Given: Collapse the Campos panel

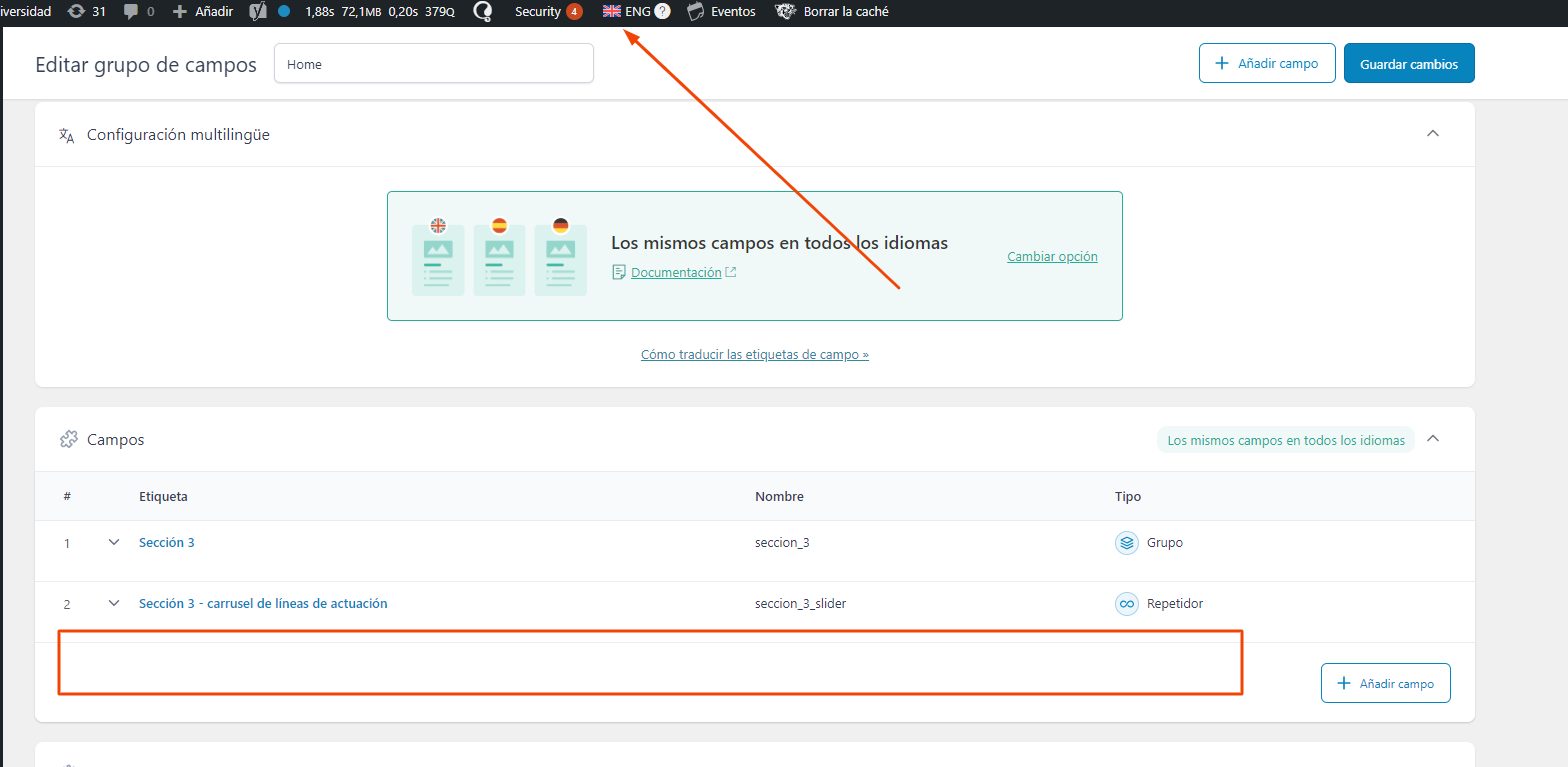Looking at the screenshot, I should click(1432, 439).
